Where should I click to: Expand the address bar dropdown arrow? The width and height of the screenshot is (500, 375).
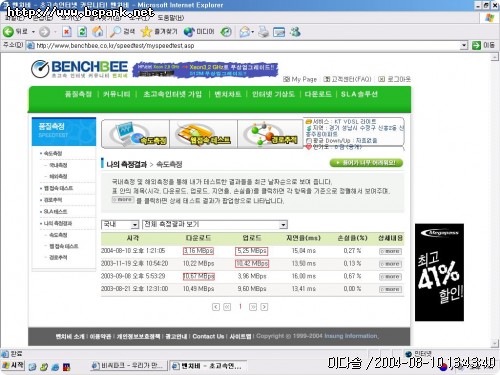pos(464,45)
